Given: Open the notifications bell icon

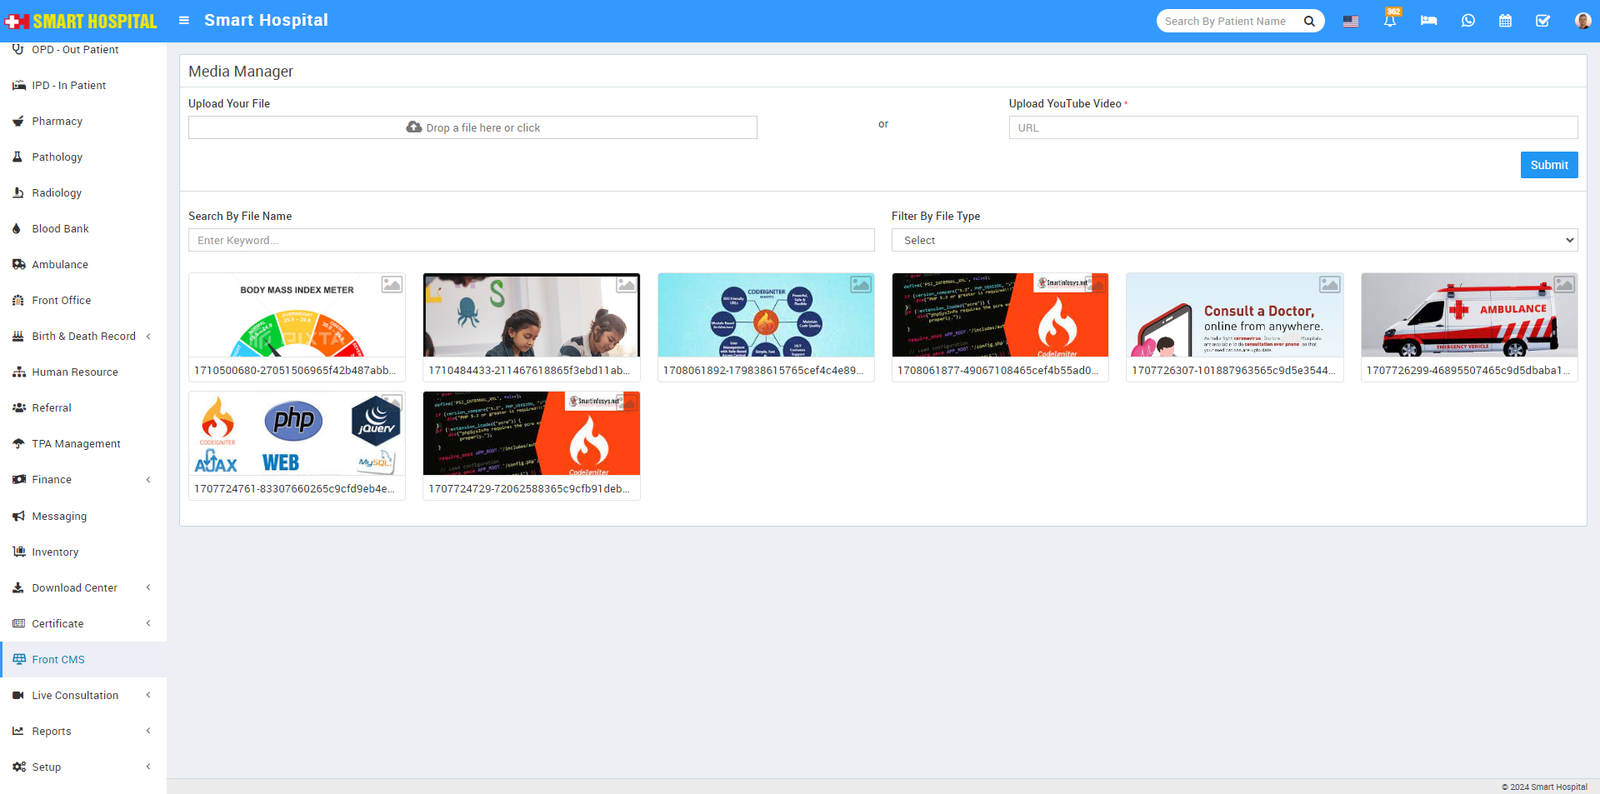Looking at the screenshot, I should point(1389,21).
